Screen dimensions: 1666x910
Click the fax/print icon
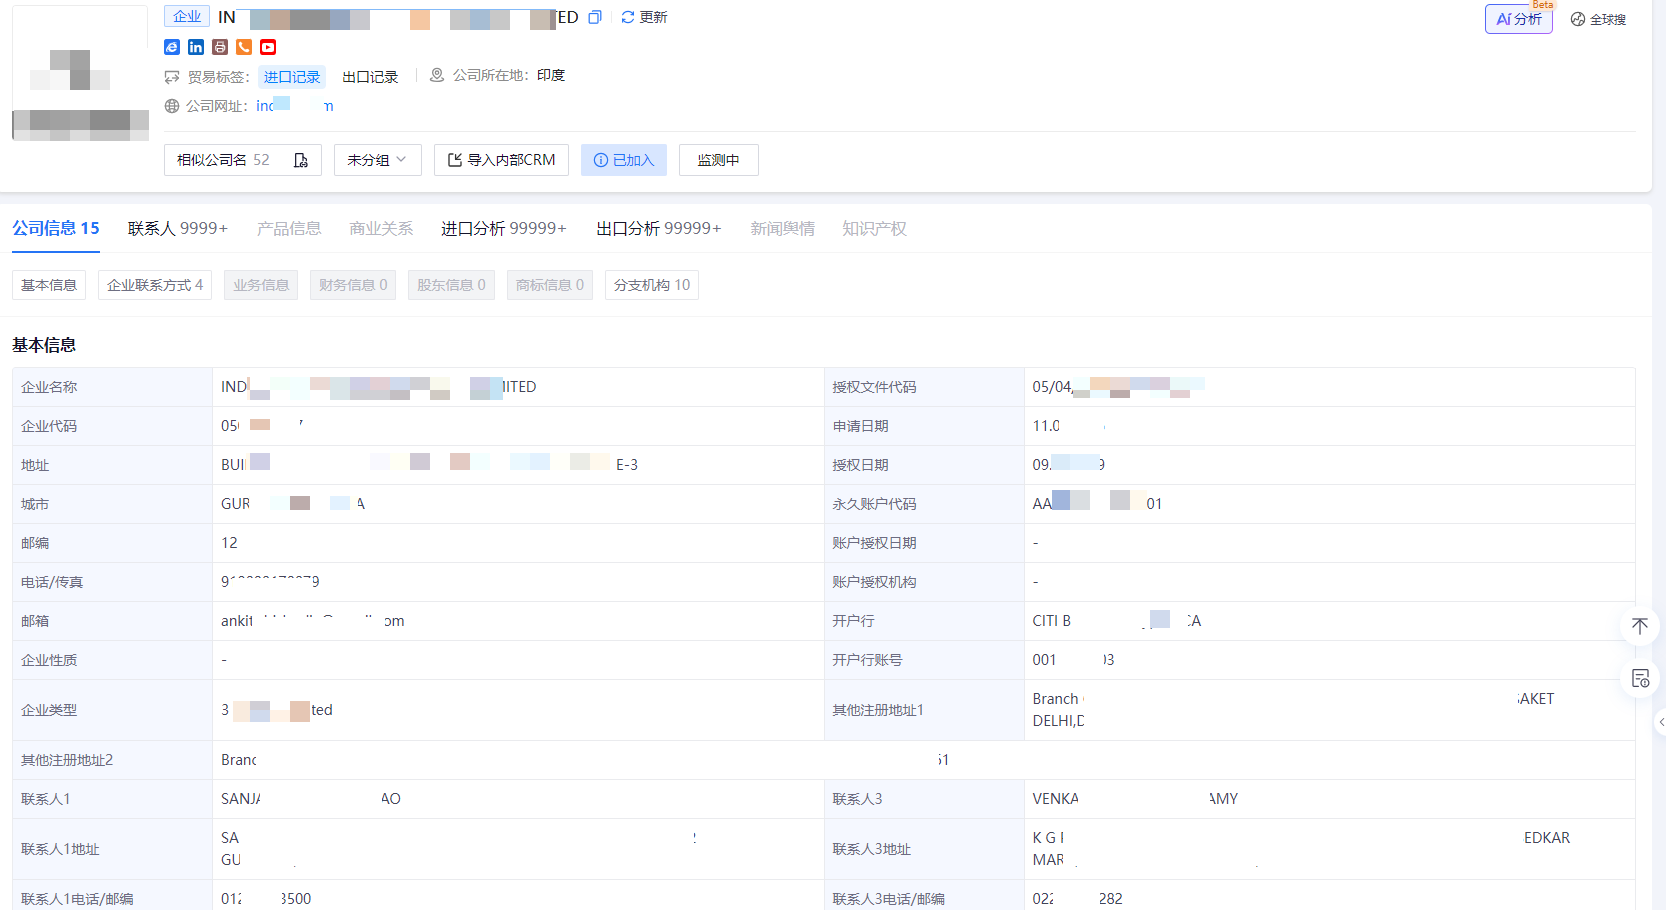[220, 47]
